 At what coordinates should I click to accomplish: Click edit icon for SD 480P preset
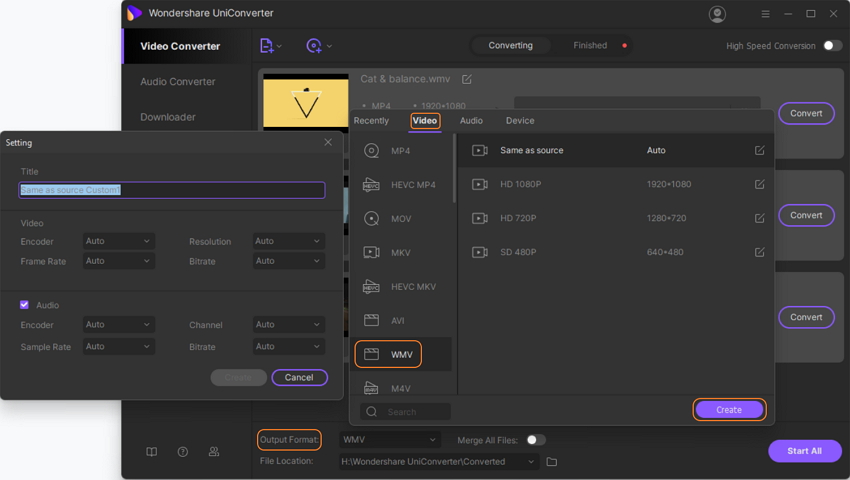(x=759, y=253)
